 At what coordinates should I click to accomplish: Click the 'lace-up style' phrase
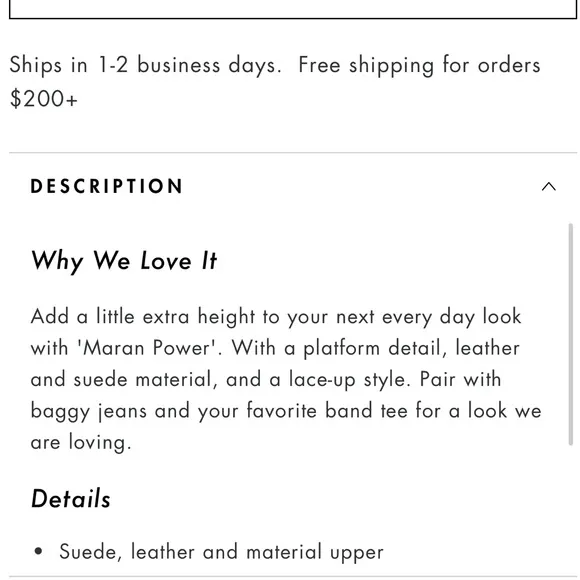(x=350, y=380)
